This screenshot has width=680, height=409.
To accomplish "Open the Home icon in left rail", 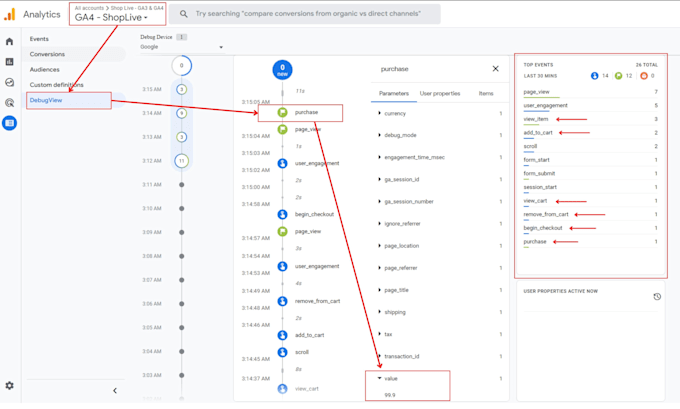I will pyautogui.click(x=9, y=41).
